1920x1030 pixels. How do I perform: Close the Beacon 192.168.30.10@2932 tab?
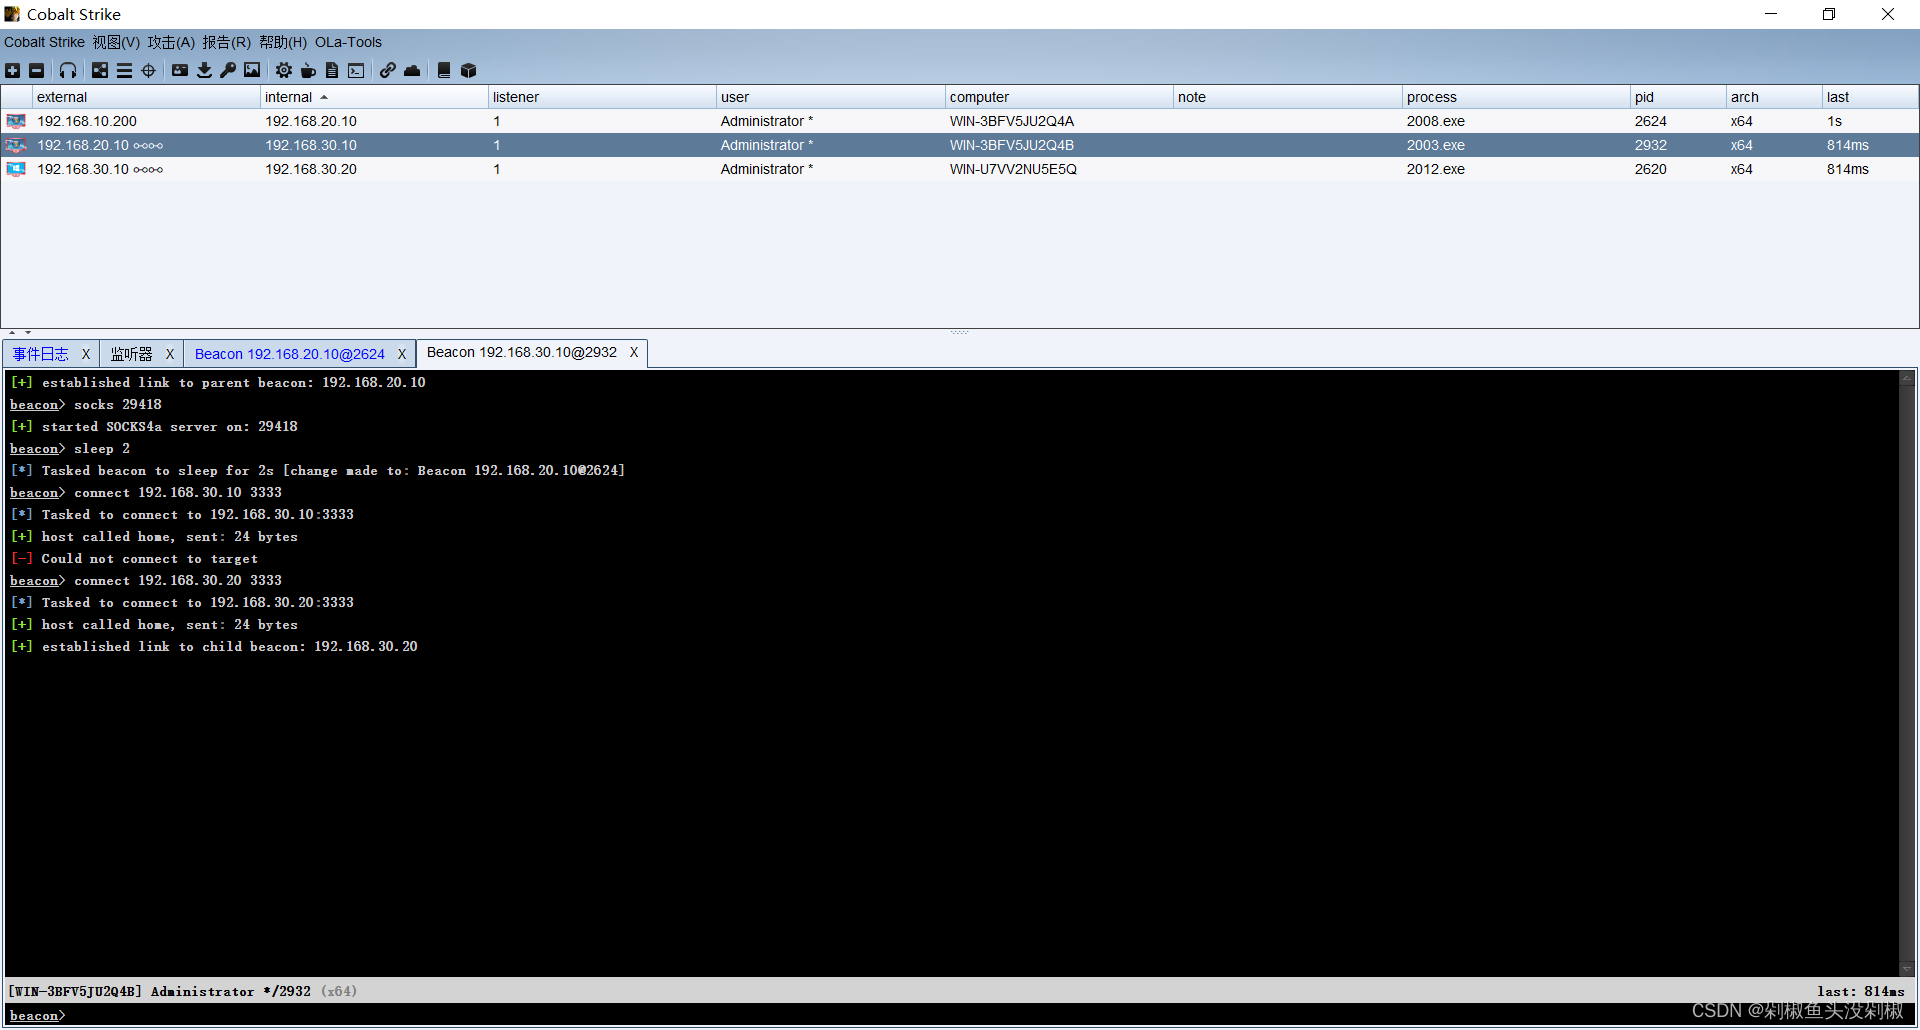(x=634, y=352)
